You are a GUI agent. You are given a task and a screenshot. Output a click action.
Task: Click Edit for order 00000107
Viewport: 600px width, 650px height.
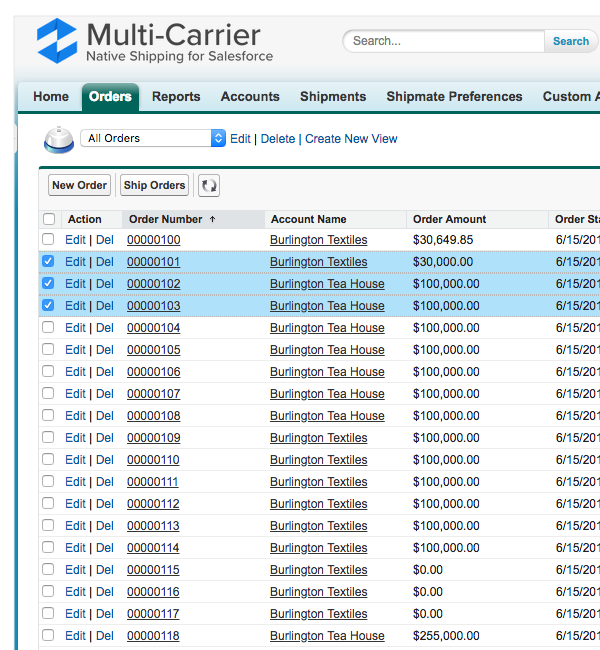(75, 394)
